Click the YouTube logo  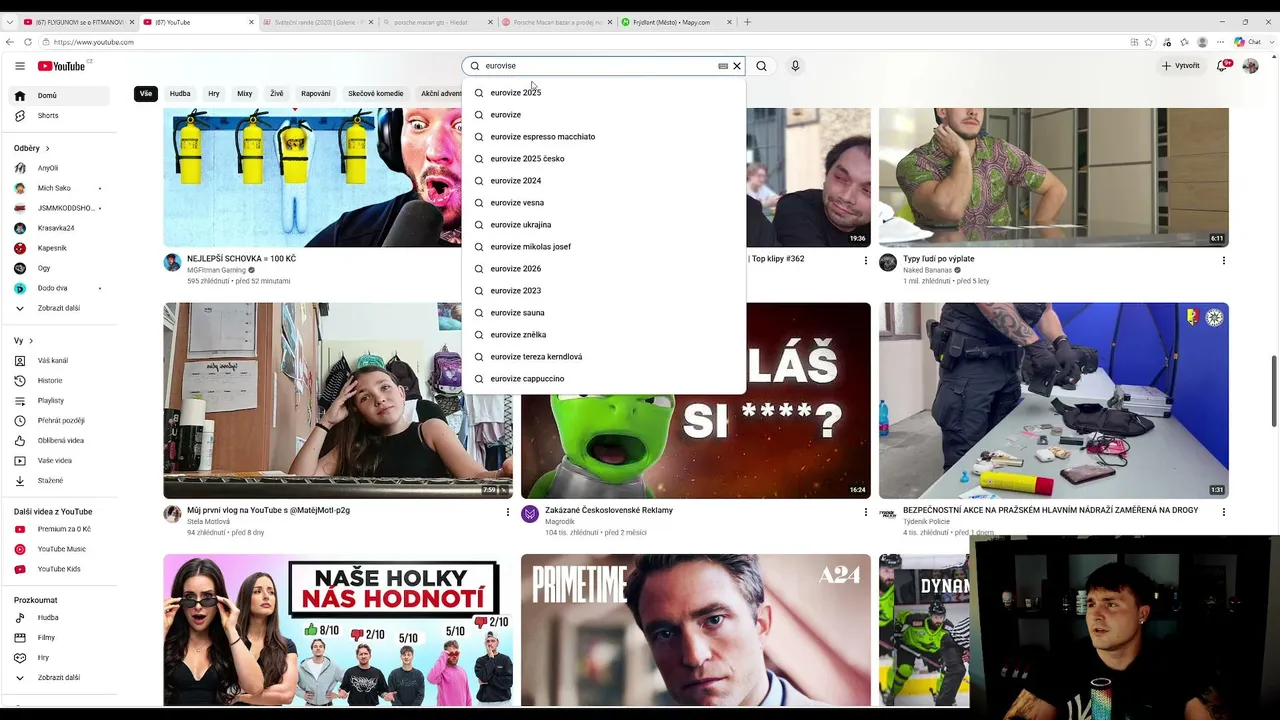[x=62, y=66]
